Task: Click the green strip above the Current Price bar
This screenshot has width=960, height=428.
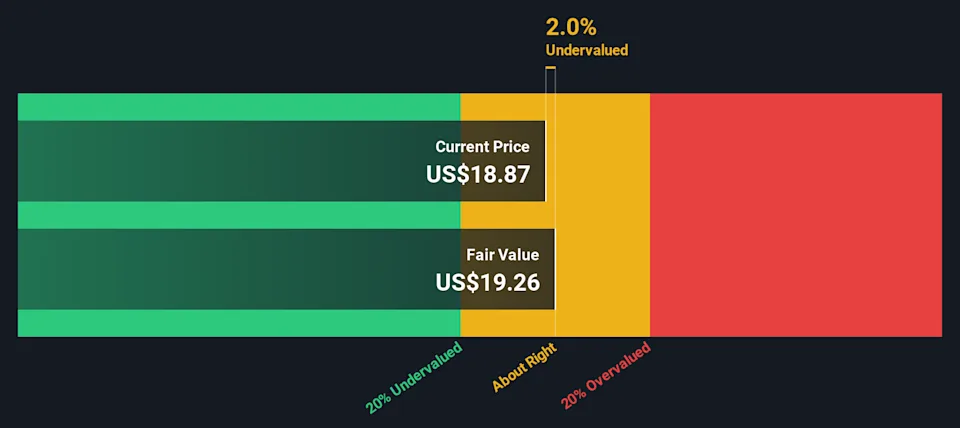Action: tap(240, 107)
